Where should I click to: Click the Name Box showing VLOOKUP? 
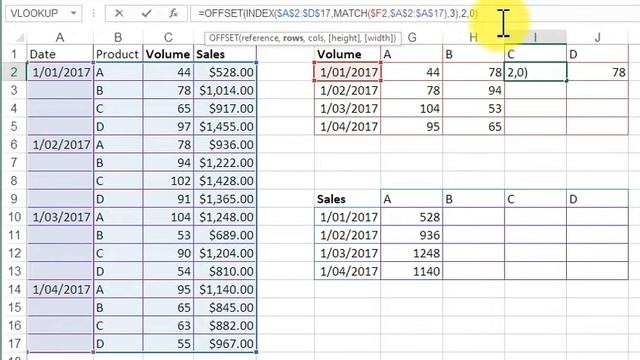pos(43,13)
